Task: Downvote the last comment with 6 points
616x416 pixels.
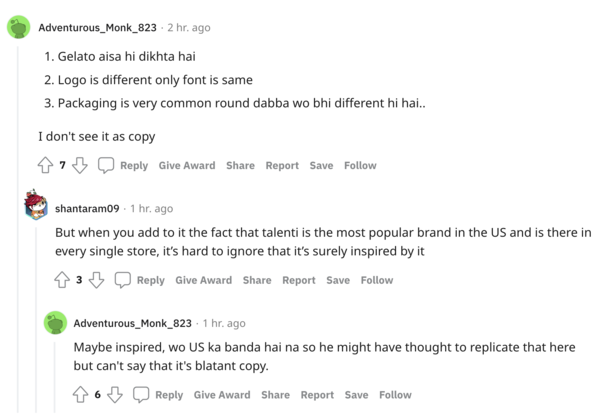Action: pyautogui.click(x=115, y=395)
